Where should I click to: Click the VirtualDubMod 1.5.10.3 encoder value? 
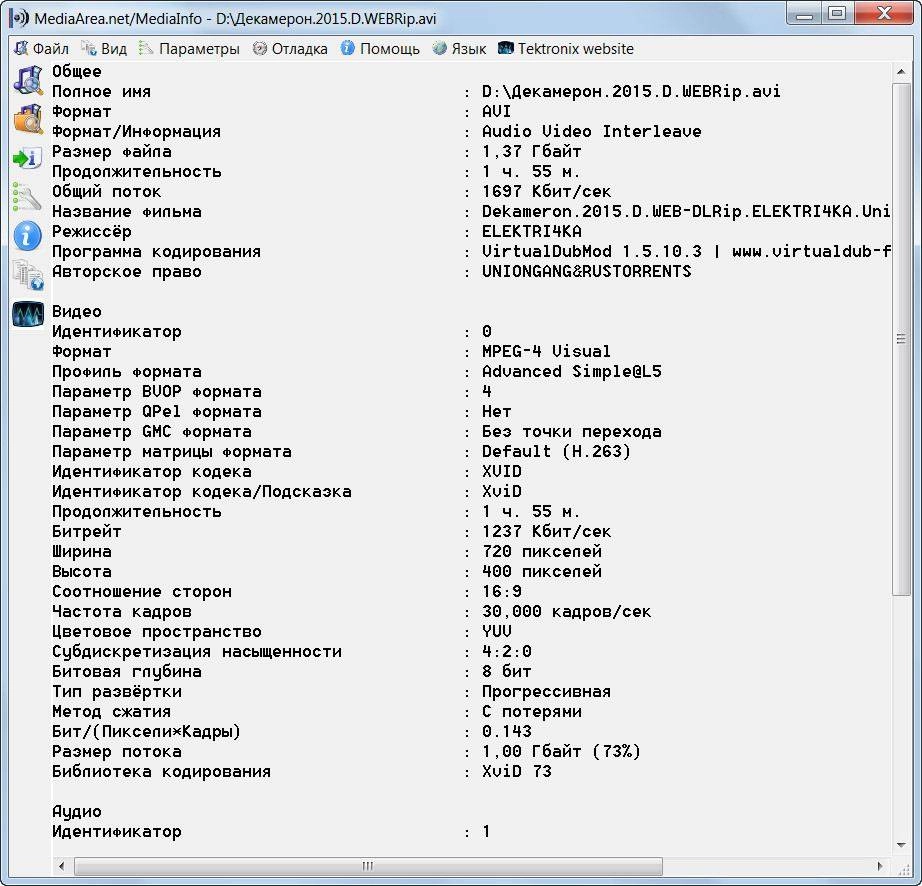[x=686, y=252]
